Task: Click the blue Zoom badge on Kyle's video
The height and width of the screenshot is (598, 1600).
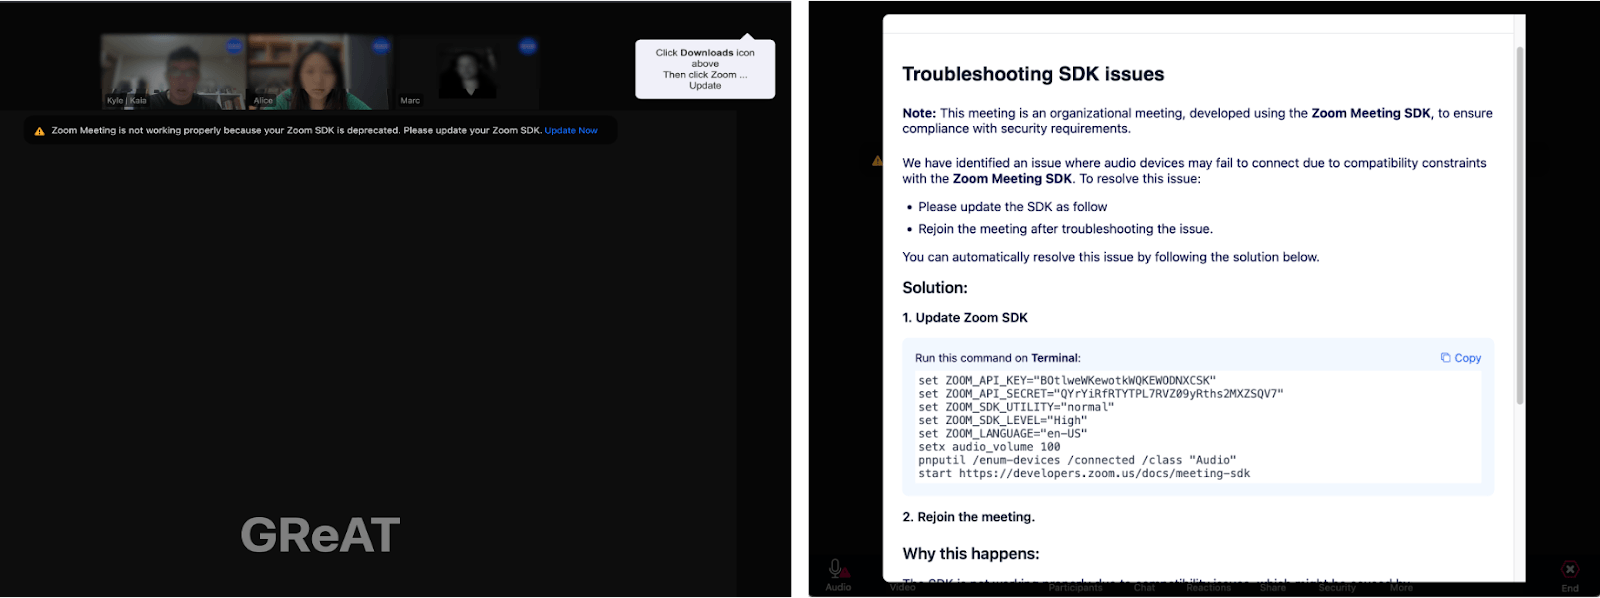Action: (234, 46)
